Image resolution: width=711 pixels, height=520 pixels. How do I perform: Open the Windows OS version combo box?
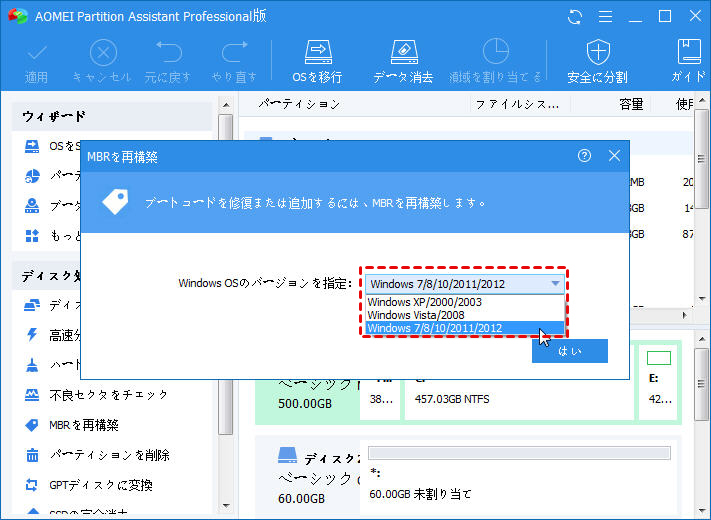coord(465,284)
